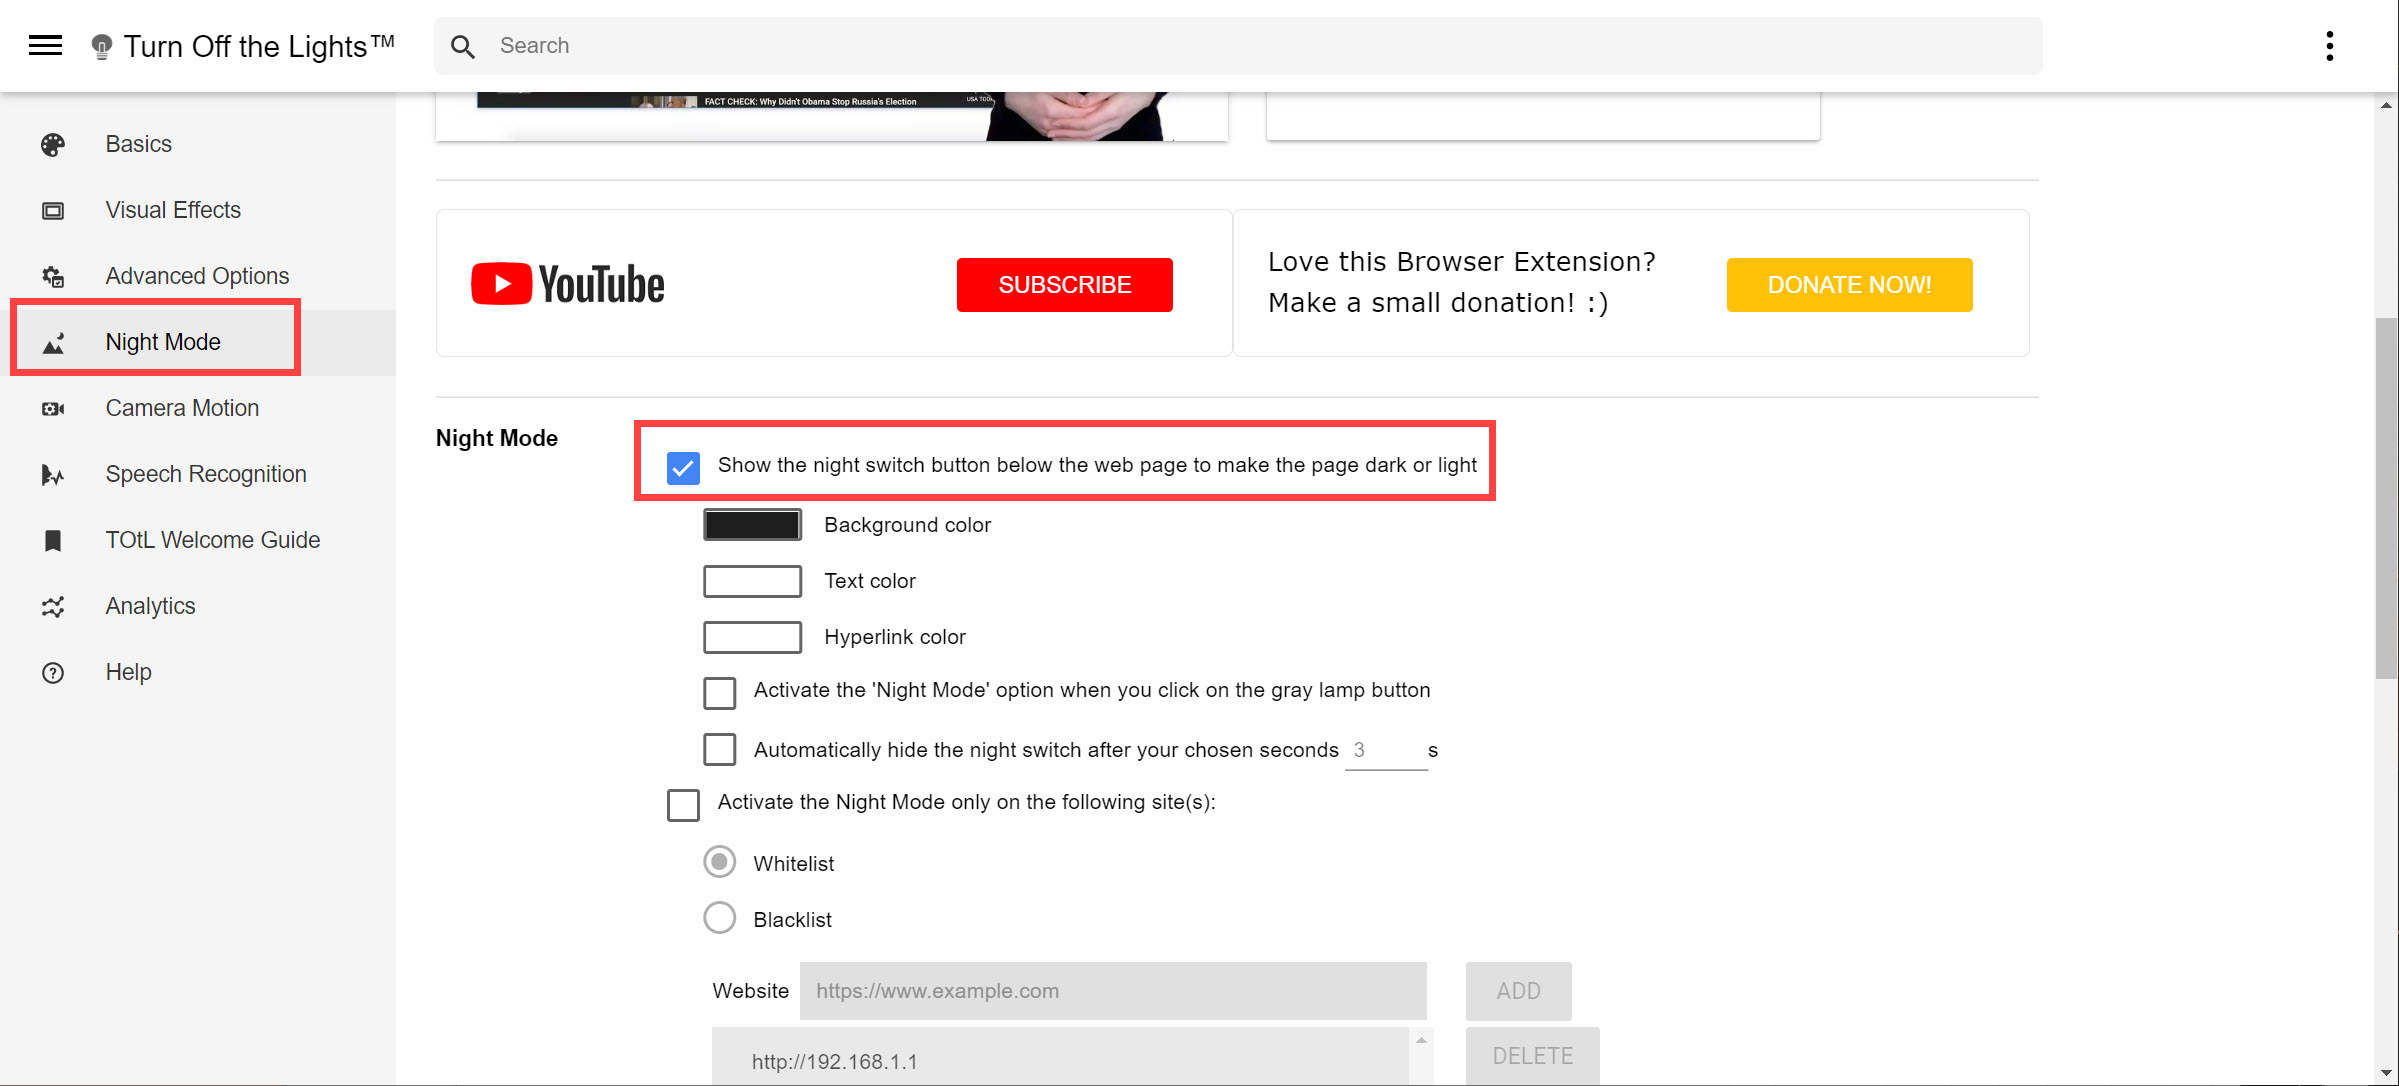Open Speech Recognition settings
This screenshot has width=2399, height=1086.
pyautogui.click(x=207, y=474)
